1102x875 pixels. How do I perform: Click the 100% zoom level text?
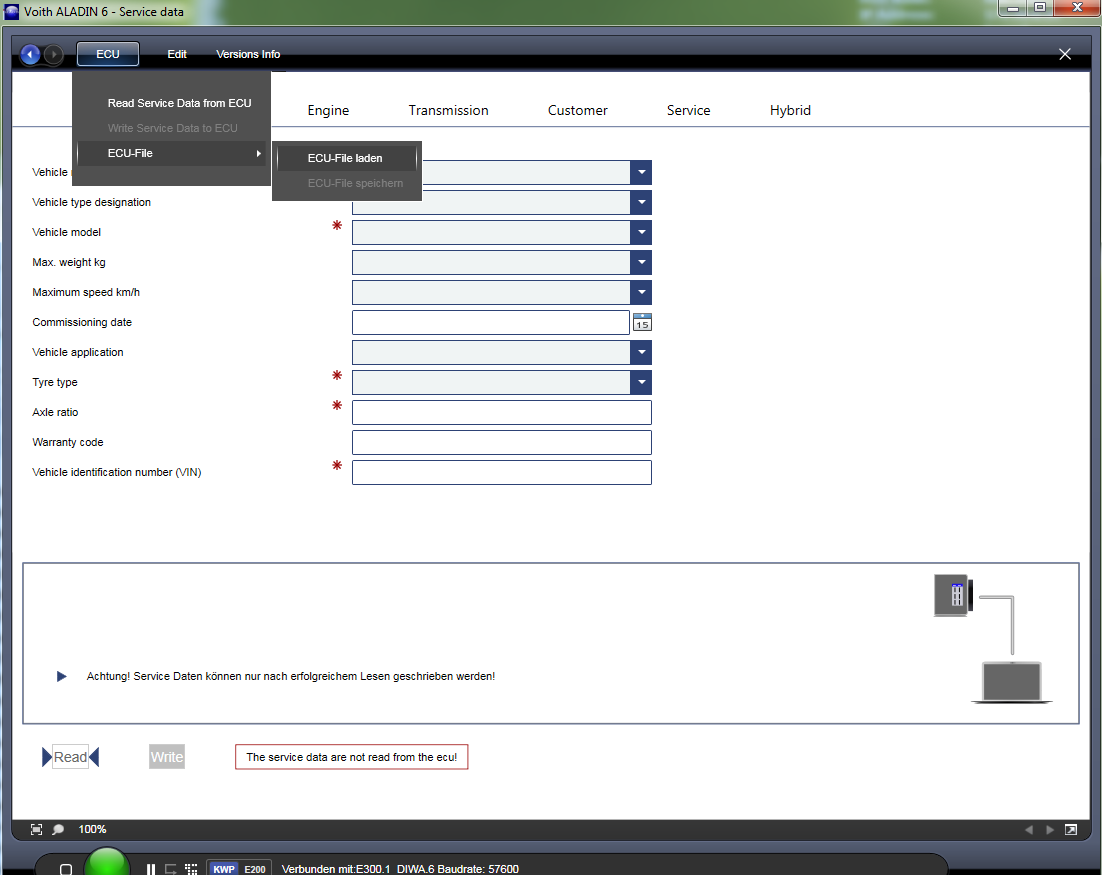pyautogui.click(x=92, y=829)
